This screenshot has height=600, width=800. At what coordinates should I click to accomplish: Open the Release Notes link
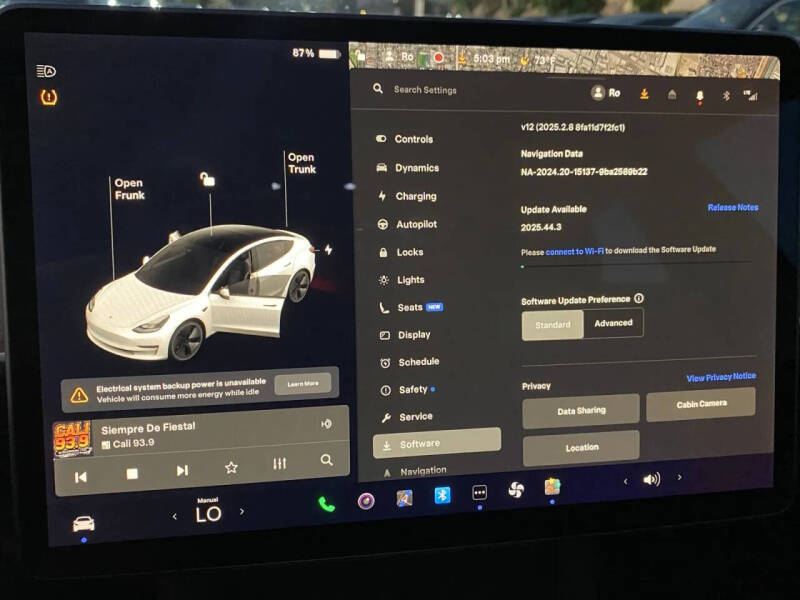click(x=731, y=207)
